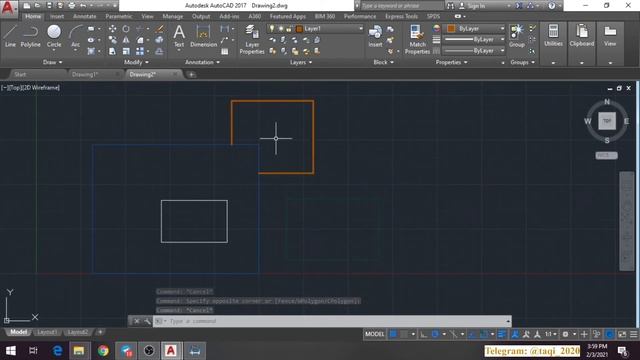The image size is (640, 360).
Task: Toggle lineweight display in status bar
Action: pyautogui.click(x=502, y=334)
